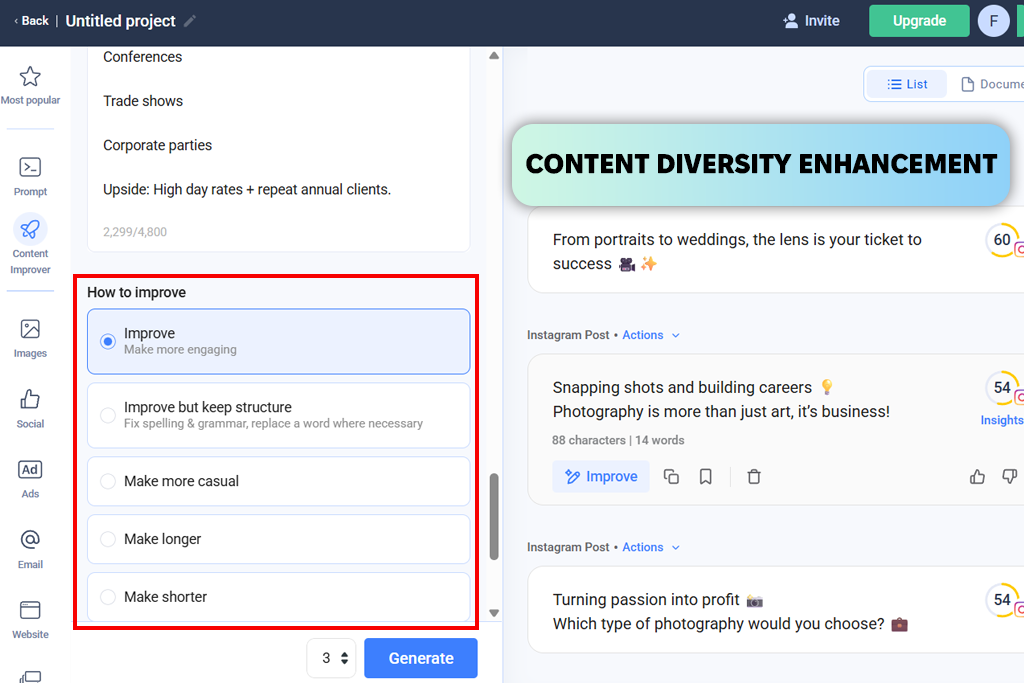Bookmark the Snapping shots post
The width and height of the screenshot is (1024, 683).
coord(706,477)
